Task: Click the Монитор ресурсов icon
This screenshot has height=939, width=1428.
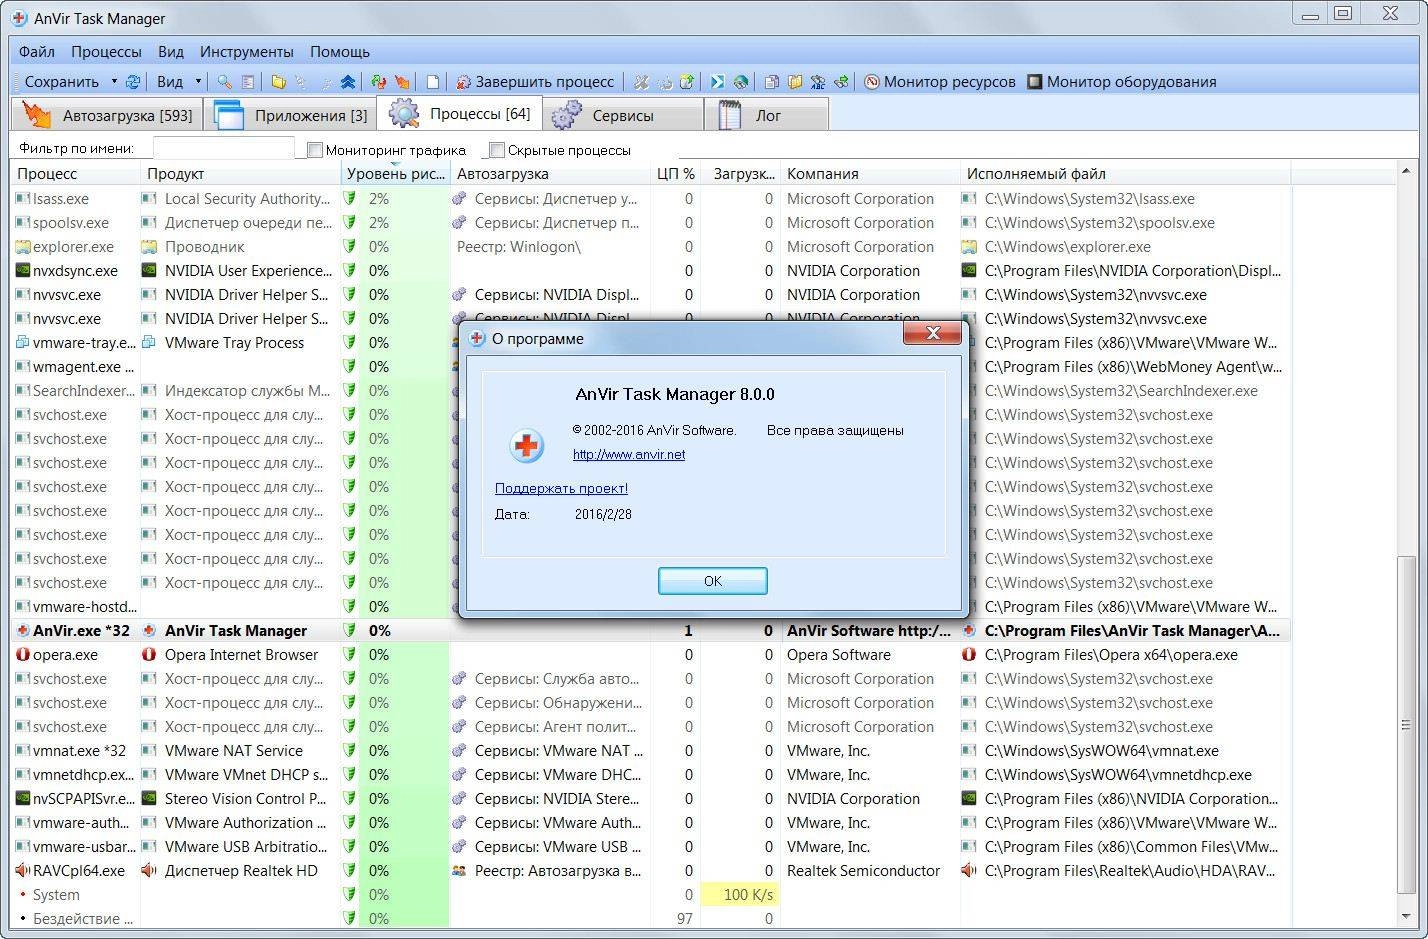Action: click(872, 82)
